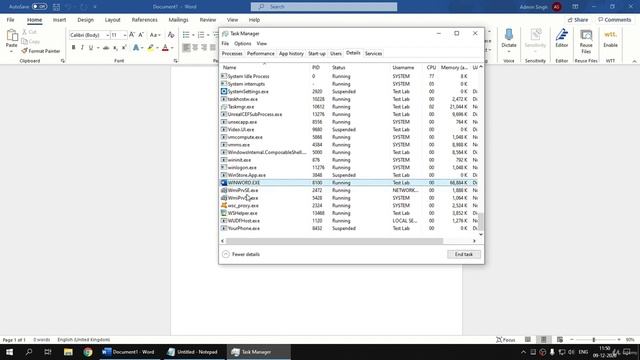This screenshot has height=360, width=640.
Task: Click the Word search box
Action: (x=324, y=7)
